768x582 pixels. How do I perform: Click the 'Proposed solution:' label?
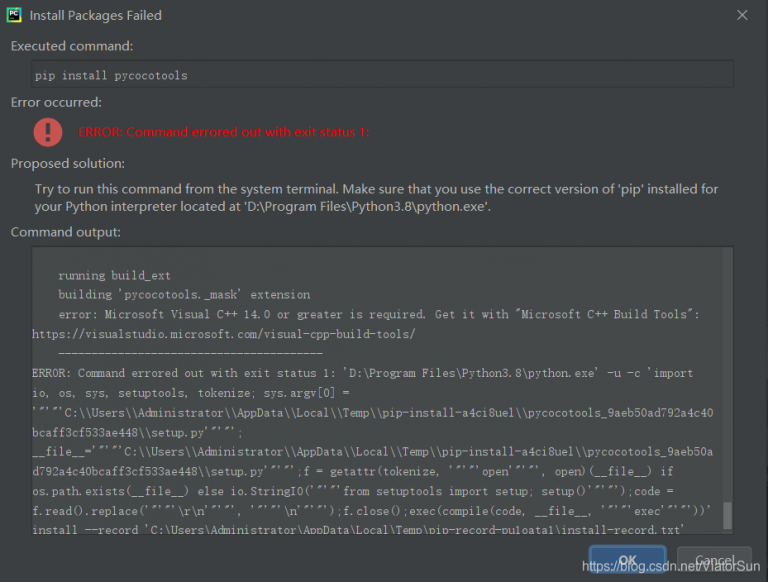point(68,163)
